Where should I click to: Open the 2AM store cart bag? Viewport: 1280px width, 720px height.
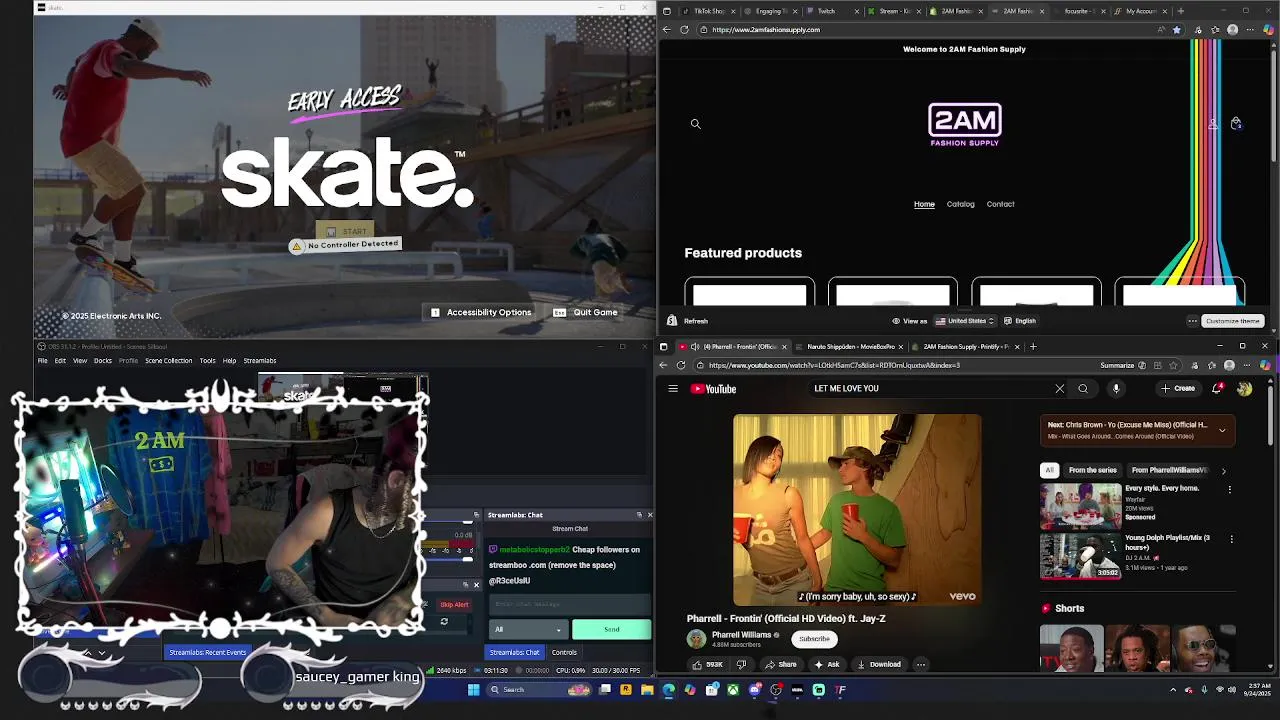pos(1236,124)
